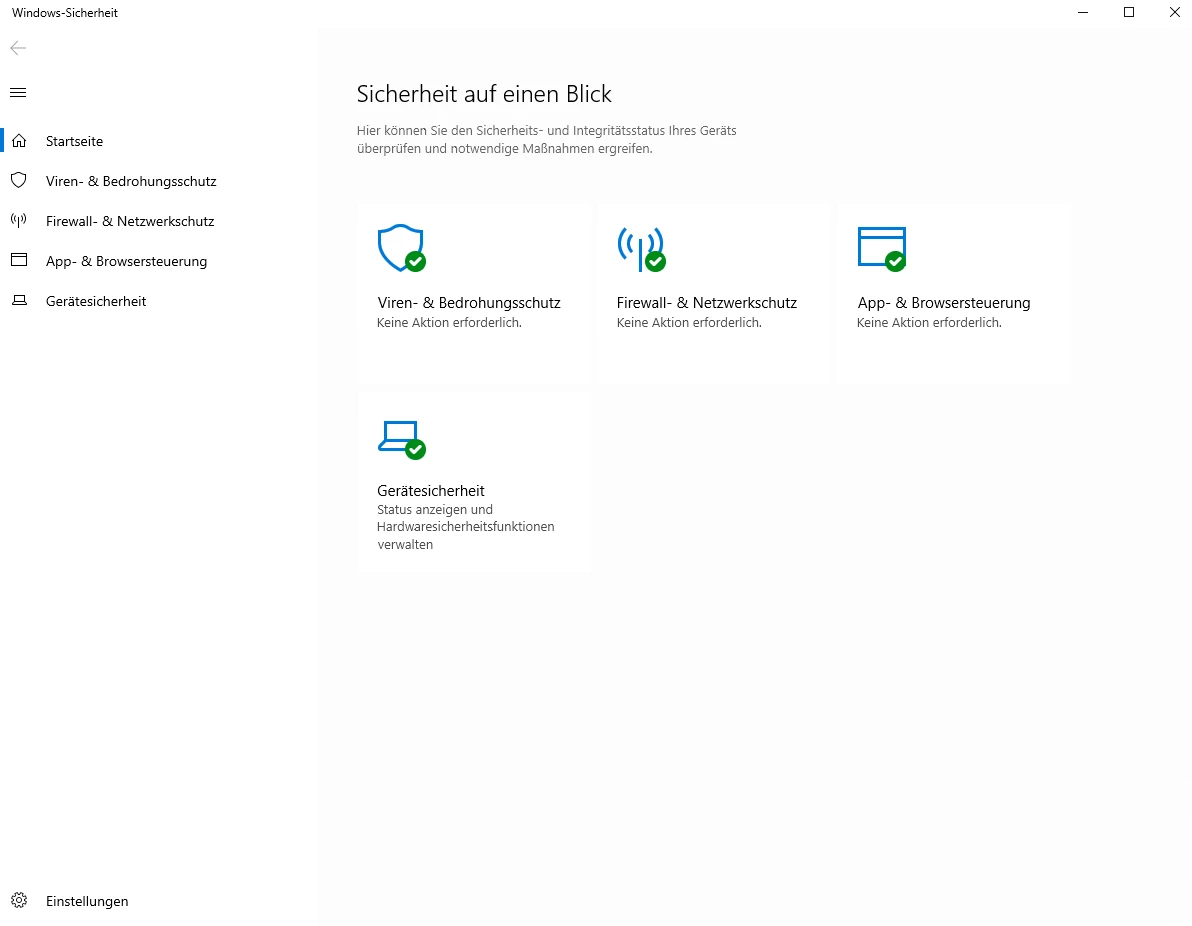Screen dimensions: 1192x926
Task: Open Einstellungen text at the sidebar bottom
Action: tap(87, 902)
